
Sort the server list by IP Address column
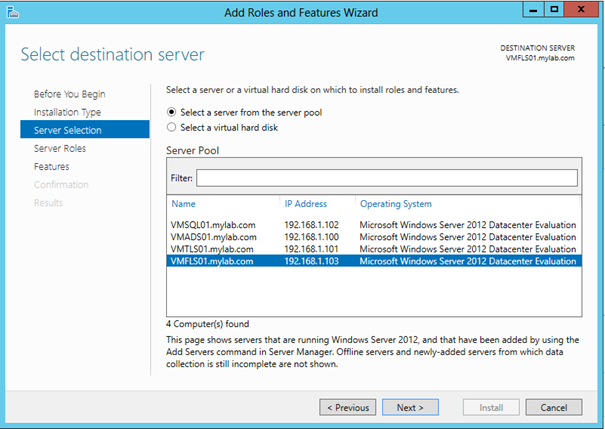point(306,204)
